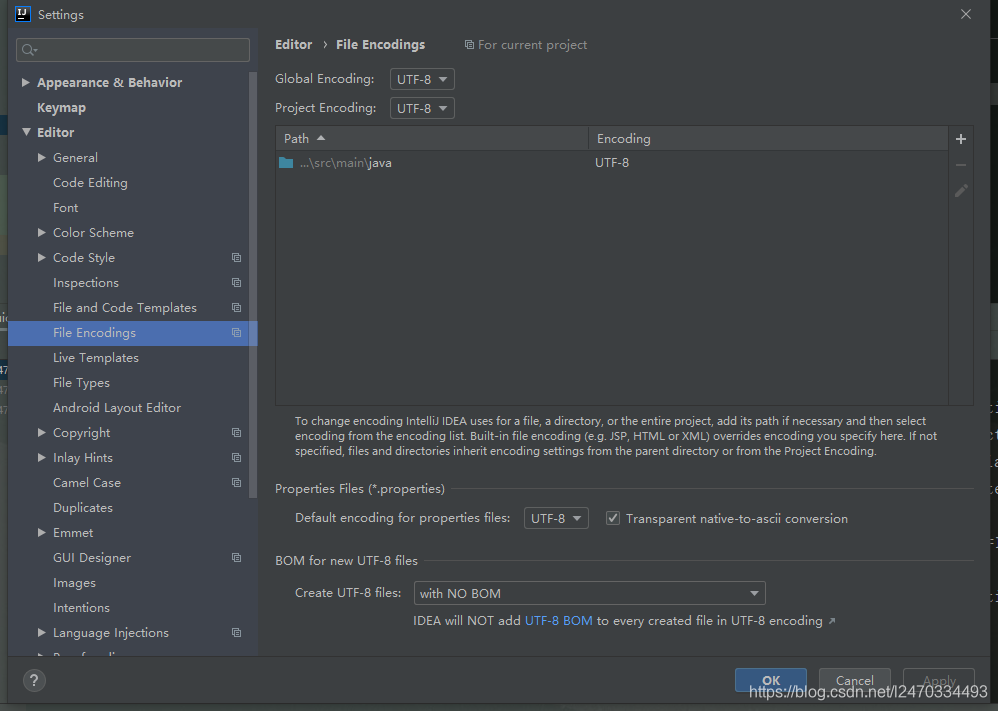This screenshot has width=998, height=711.
Task: Click the For current project icon
Action: point(469,45)
